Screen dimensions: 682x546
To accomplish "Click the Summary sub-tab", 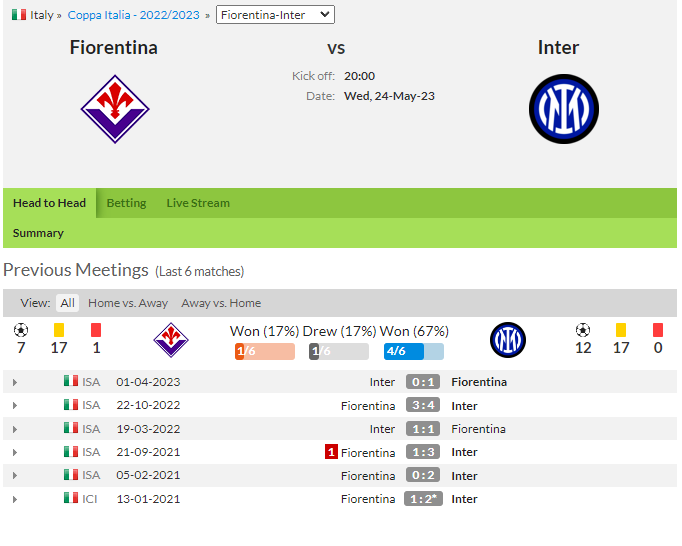I will coord(38,233).
